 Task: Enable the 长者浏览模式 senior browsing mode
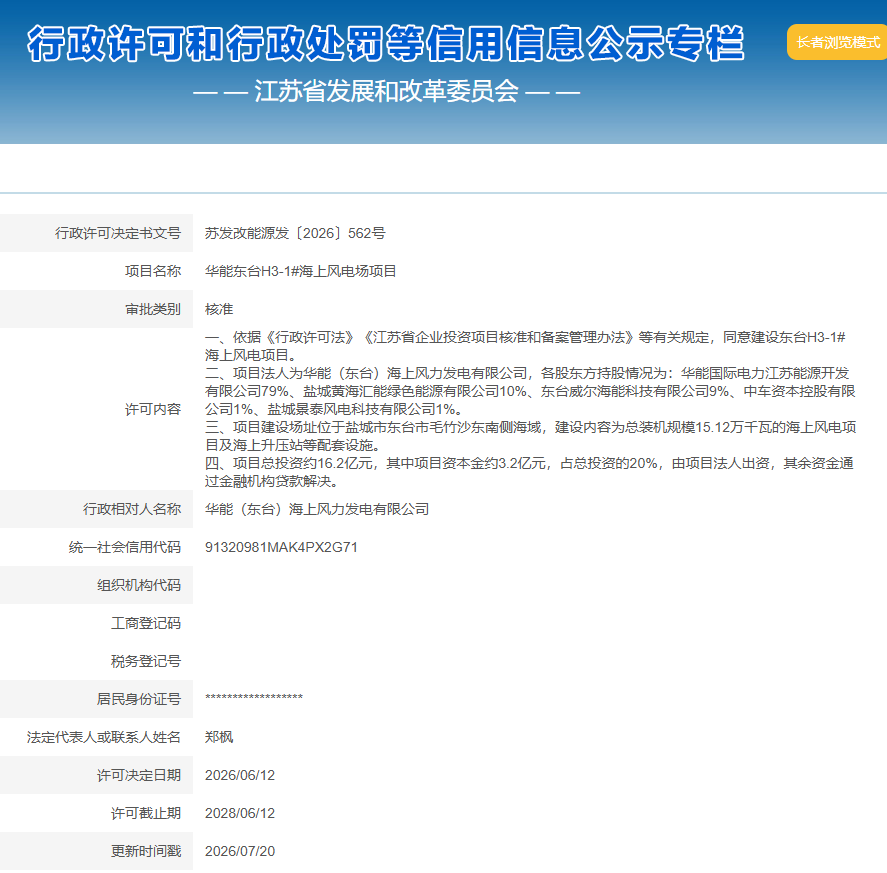pos(837,42)
